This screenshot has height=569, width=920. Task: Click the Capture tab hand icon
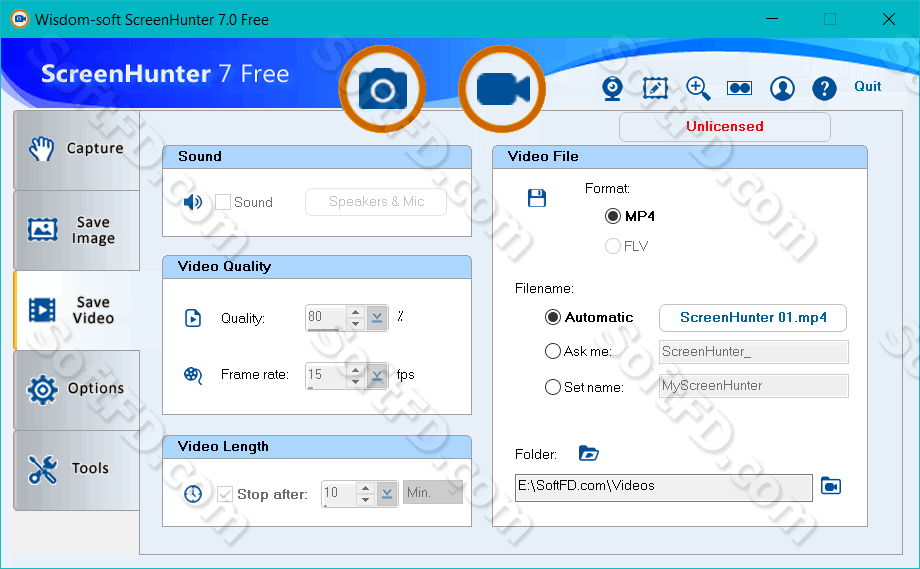point(42,149)
